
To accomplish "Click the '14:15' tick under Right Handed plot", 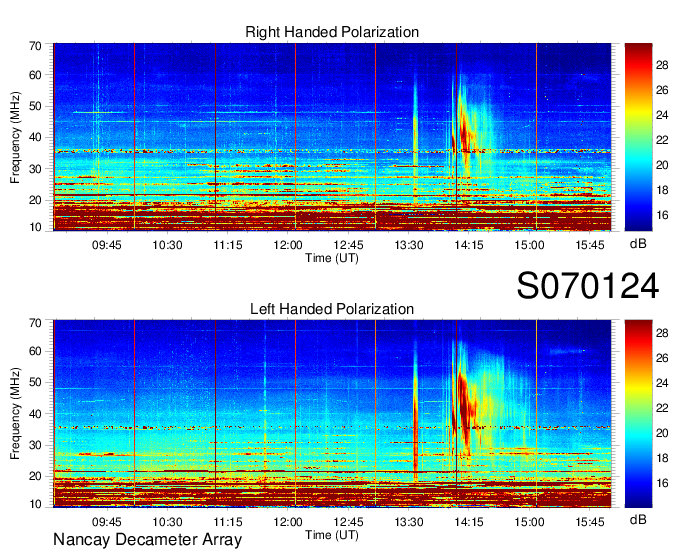I will [x=469, y=245].
